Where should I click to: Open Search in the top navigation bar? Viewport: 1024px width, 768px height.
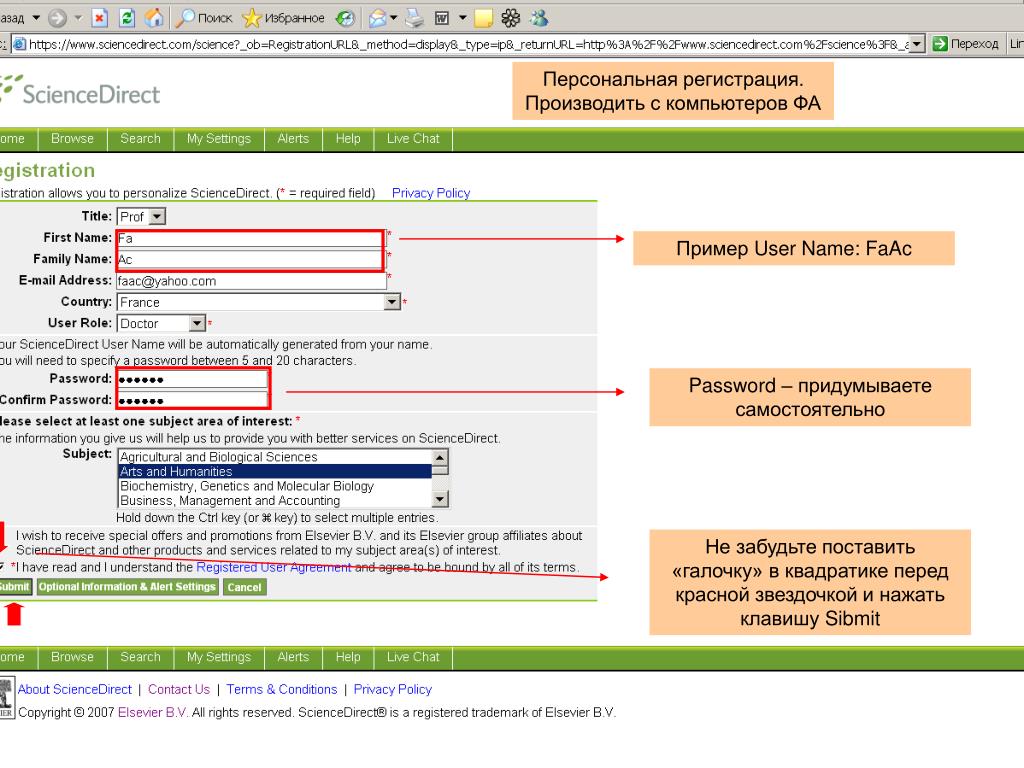(x=140, y=138)
